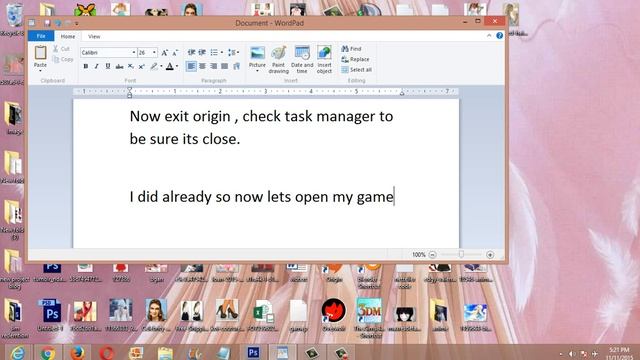Image resolution: width=640 pixels, height=360 pixels.
Task: Open the Calibri font family dropdown
Action: 133,52
